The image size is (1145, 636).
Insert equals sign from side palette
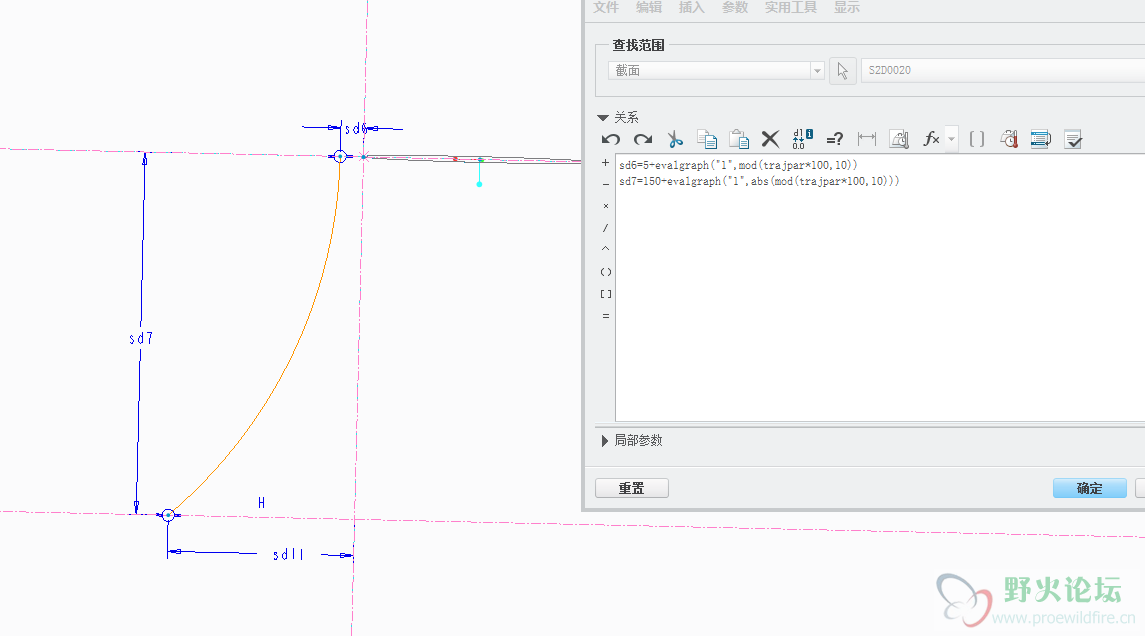click(605, 316)
